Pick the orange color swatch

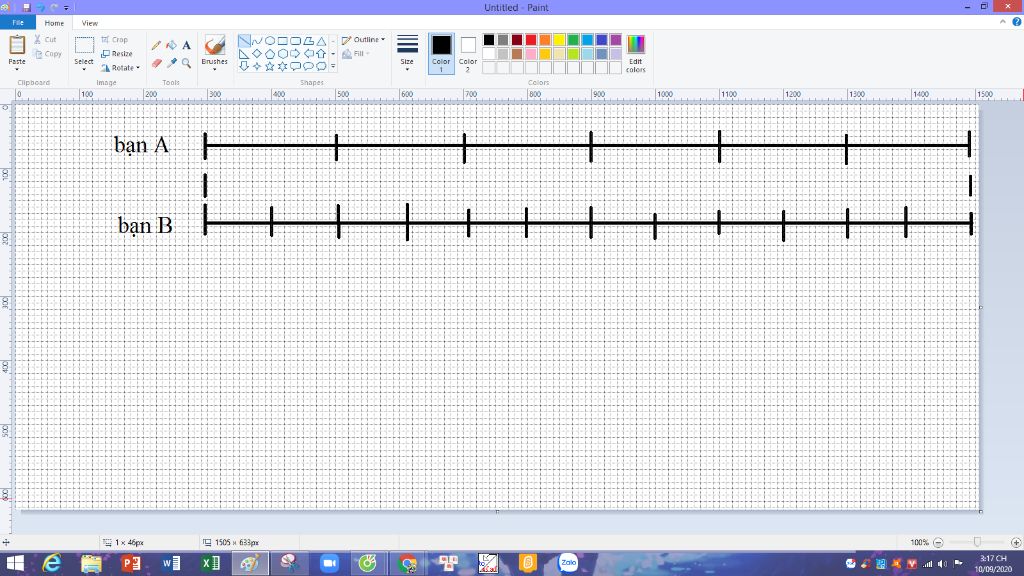[x=545, y=40]
